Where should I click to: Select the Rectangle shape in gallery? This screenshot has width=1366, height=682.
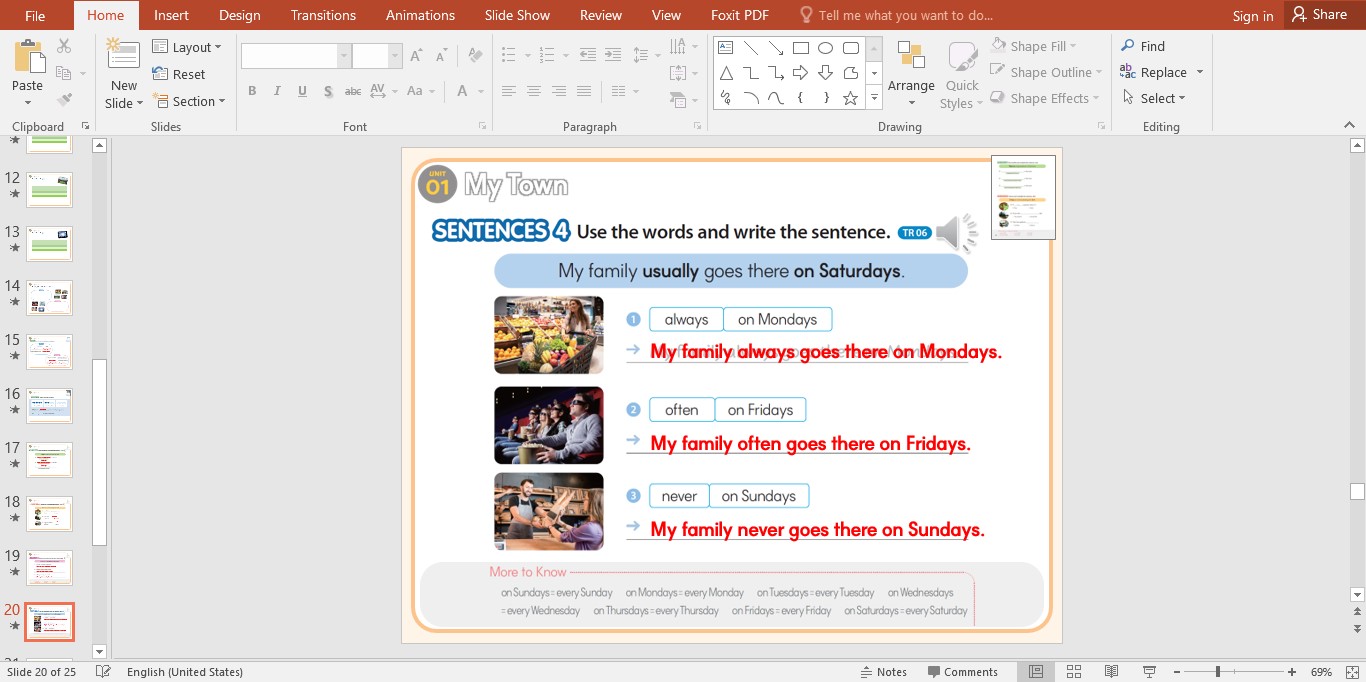tap(801, 48)
